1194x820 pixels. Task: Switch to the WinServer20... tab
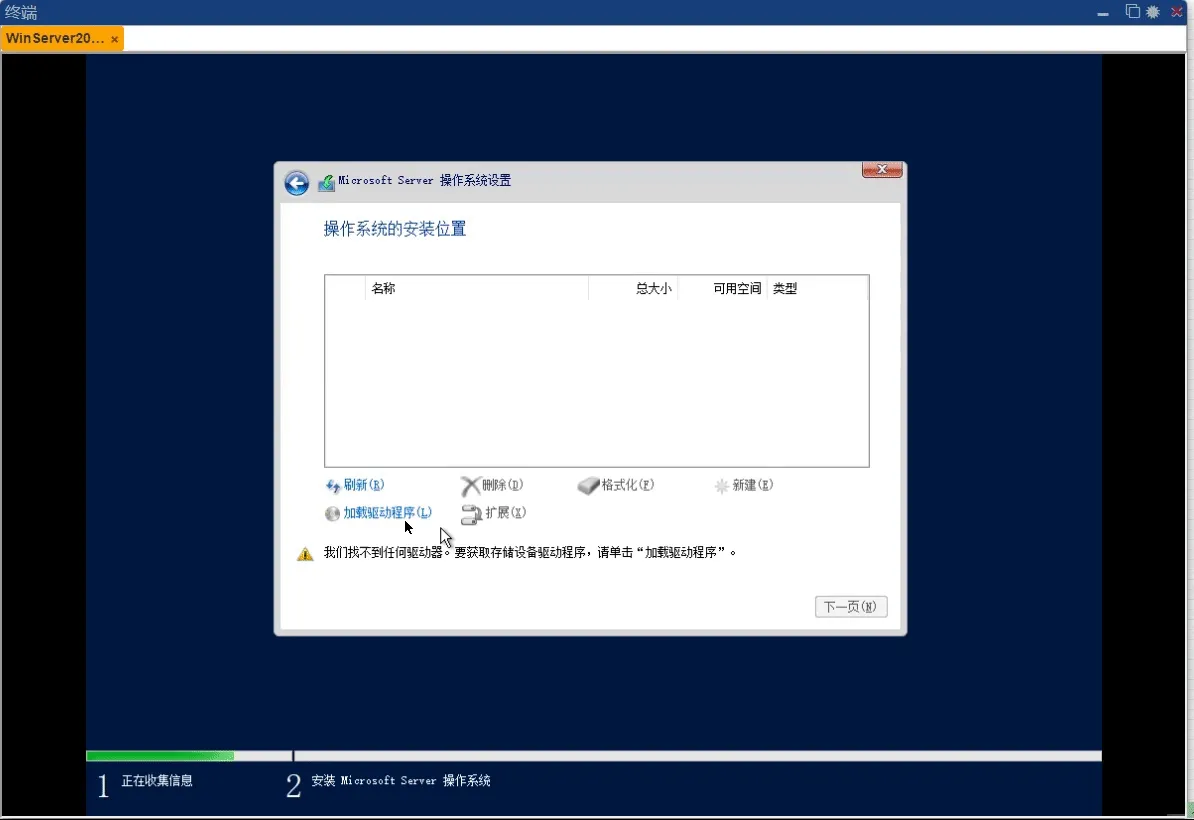(x=54, y=39)
